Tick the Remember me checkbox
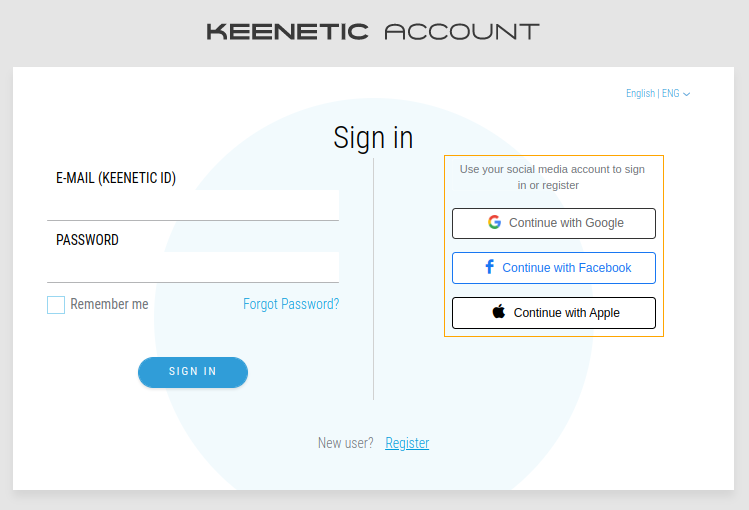 (x=56, y=305)
